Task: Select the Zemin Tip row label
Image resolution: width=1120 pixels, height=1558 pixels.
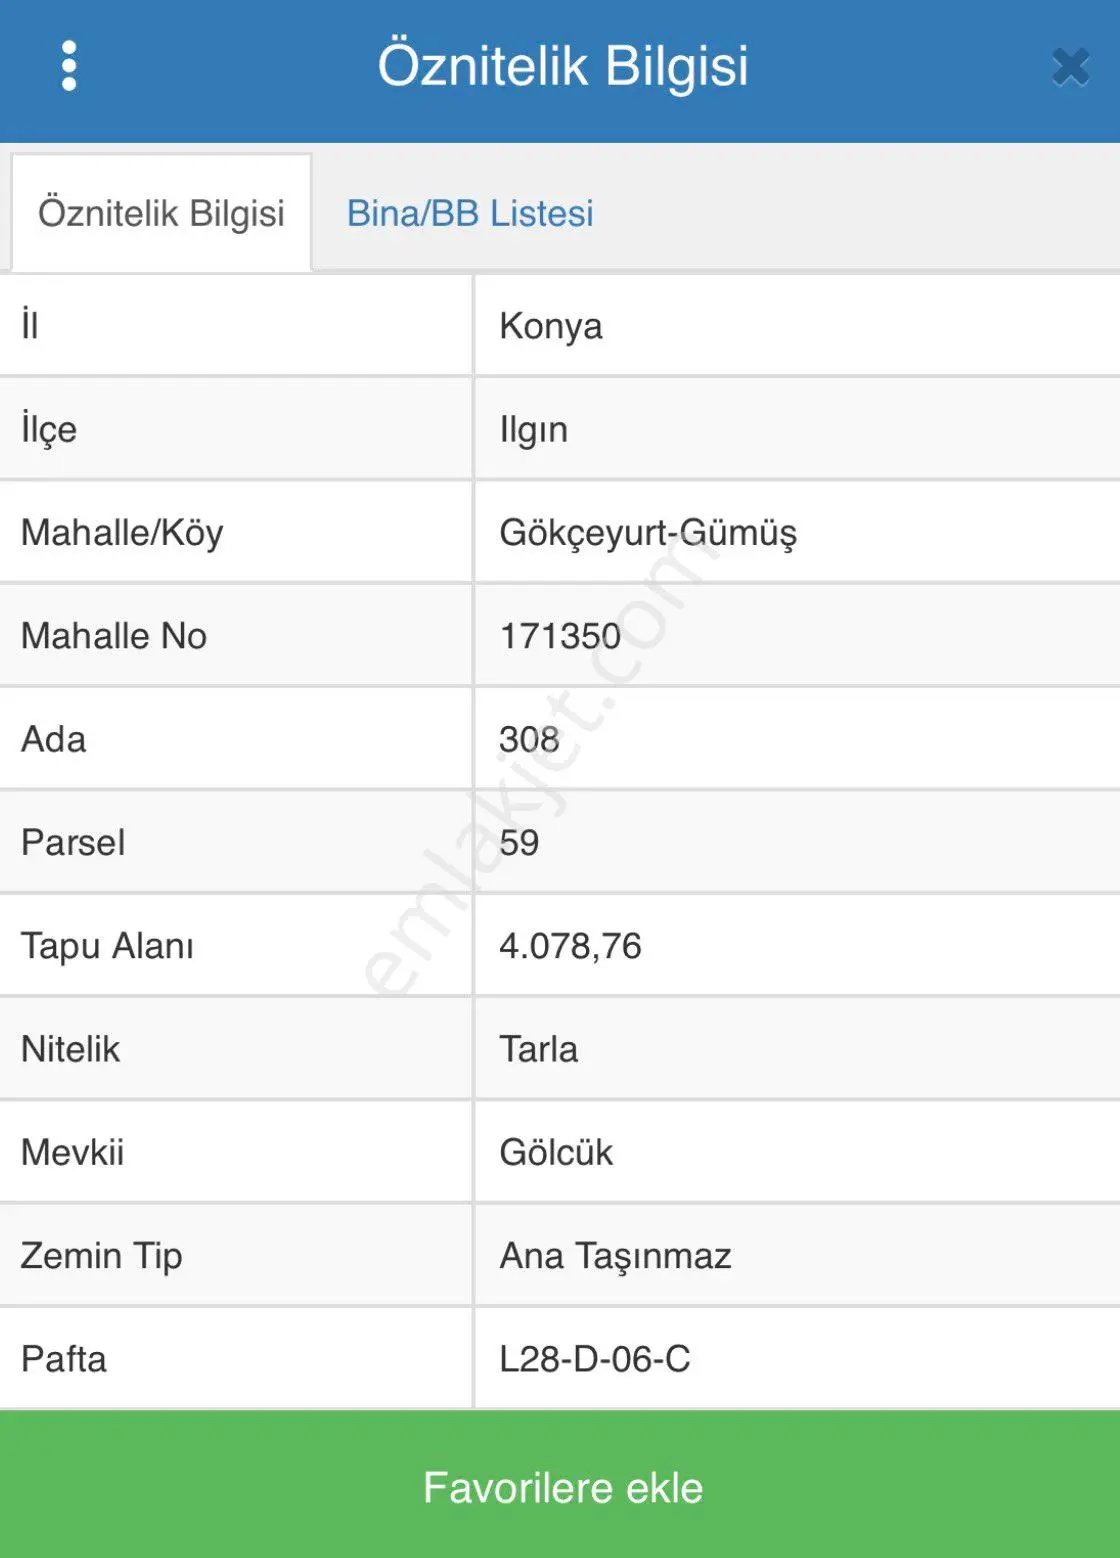Action: (x=101, y=1256)
